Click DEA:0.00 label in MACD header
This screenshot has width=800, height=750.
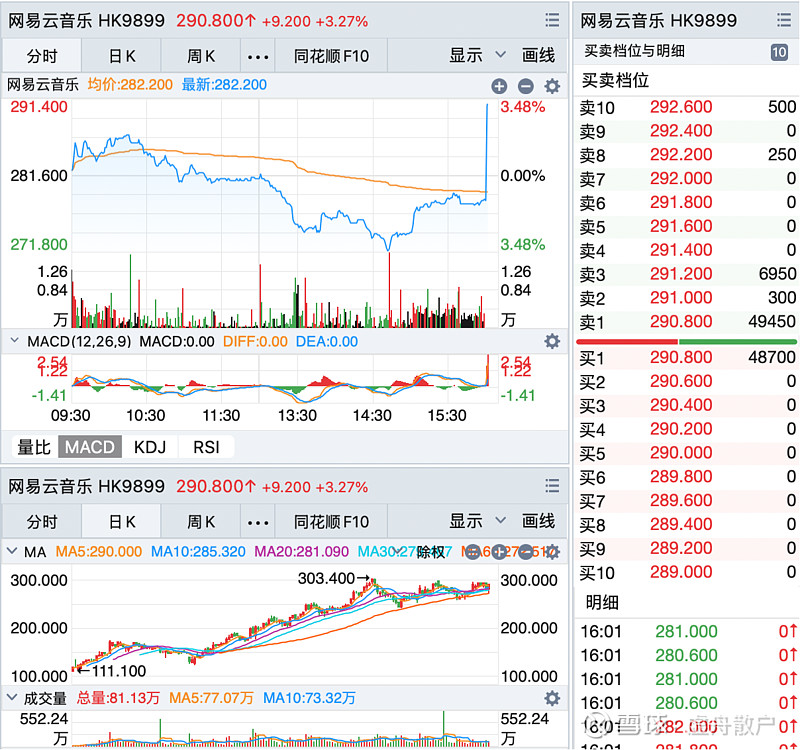pyautogui.click(x=327, y=341)
